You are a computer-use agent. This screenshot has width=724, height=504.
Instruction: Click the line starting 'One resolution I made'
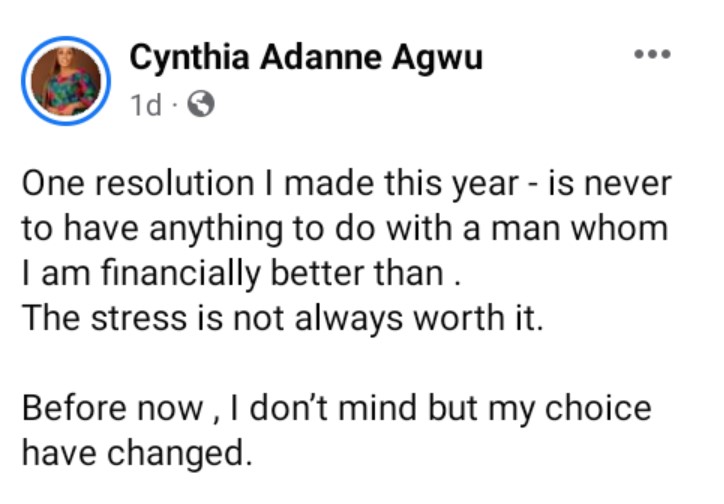pyautogui.click(x=346, y=186)
